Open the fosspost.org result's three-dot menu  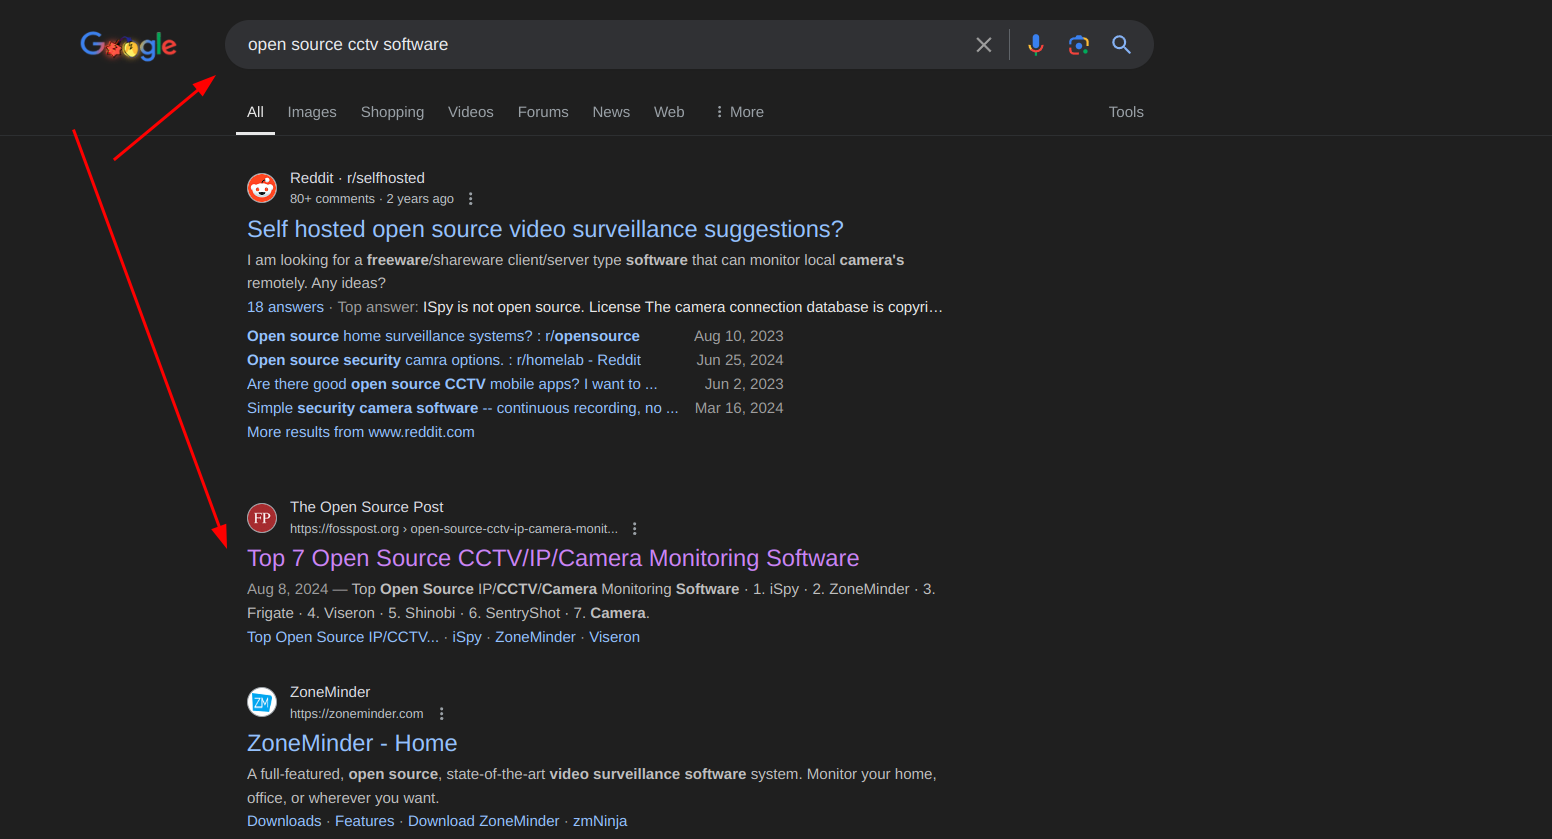tap(634, 529)
